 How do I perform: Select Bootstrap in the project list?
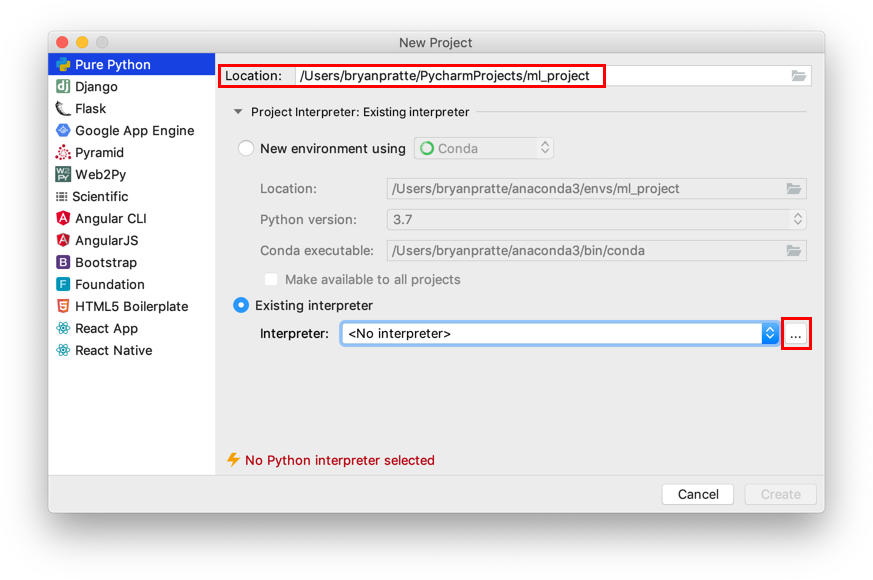click(x=106, y=263)
